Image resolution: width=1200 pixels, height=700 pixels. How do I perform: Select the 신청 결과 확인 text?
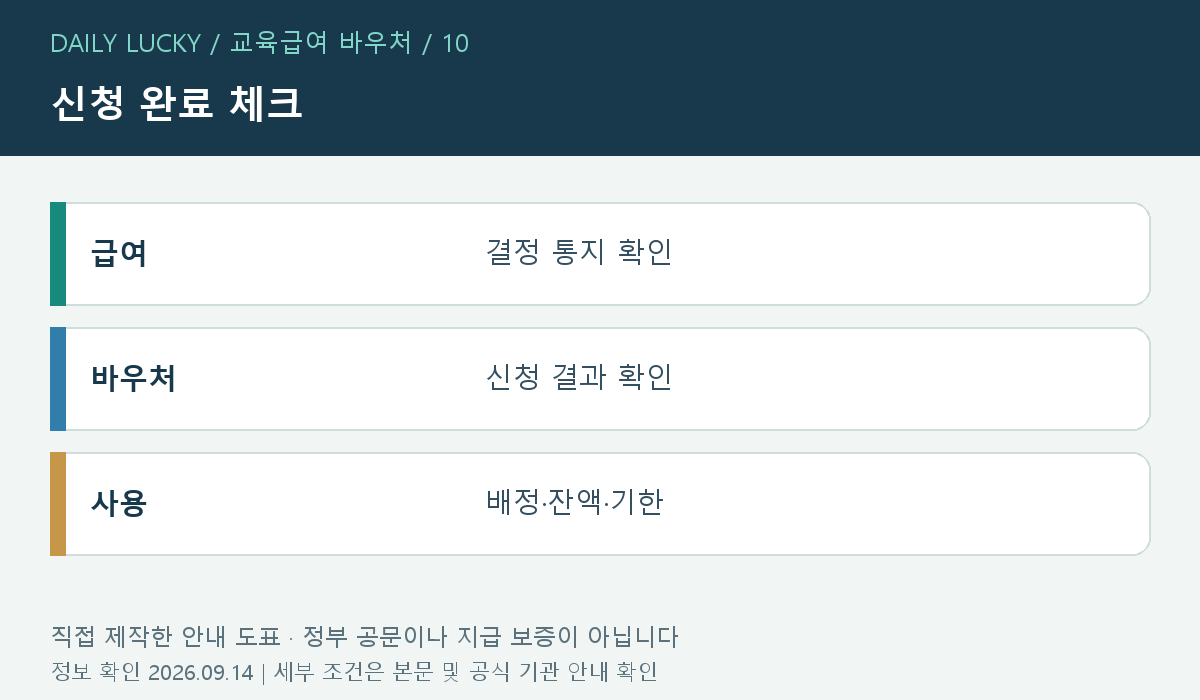[579, 378]
